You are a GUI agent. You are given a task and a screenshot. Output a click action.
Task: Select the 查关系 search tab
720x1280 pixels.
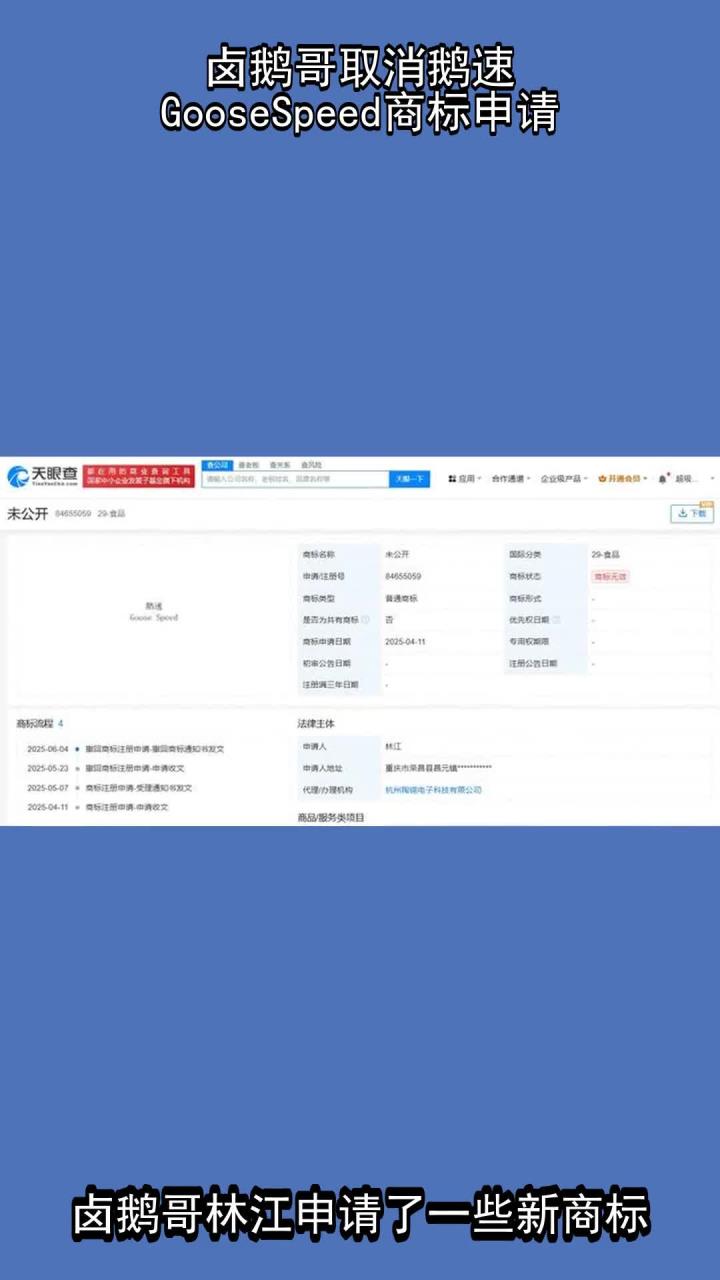tap(280, 465)
